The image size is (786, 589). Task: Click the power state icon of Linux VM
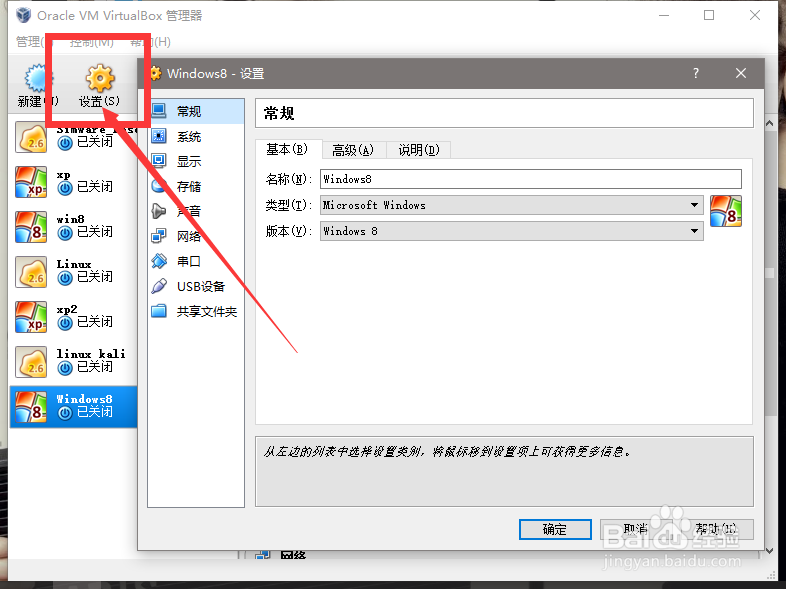[65, 278]
